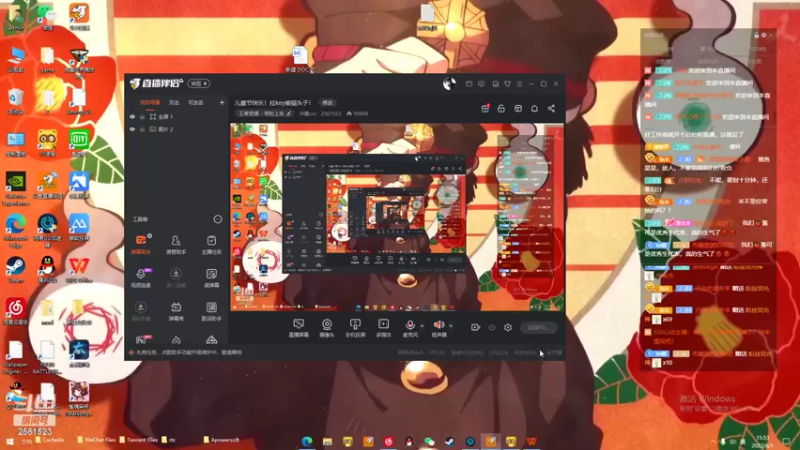
Task: Add a screen capture source (直播屏幕)
Action: click(298, 328)
